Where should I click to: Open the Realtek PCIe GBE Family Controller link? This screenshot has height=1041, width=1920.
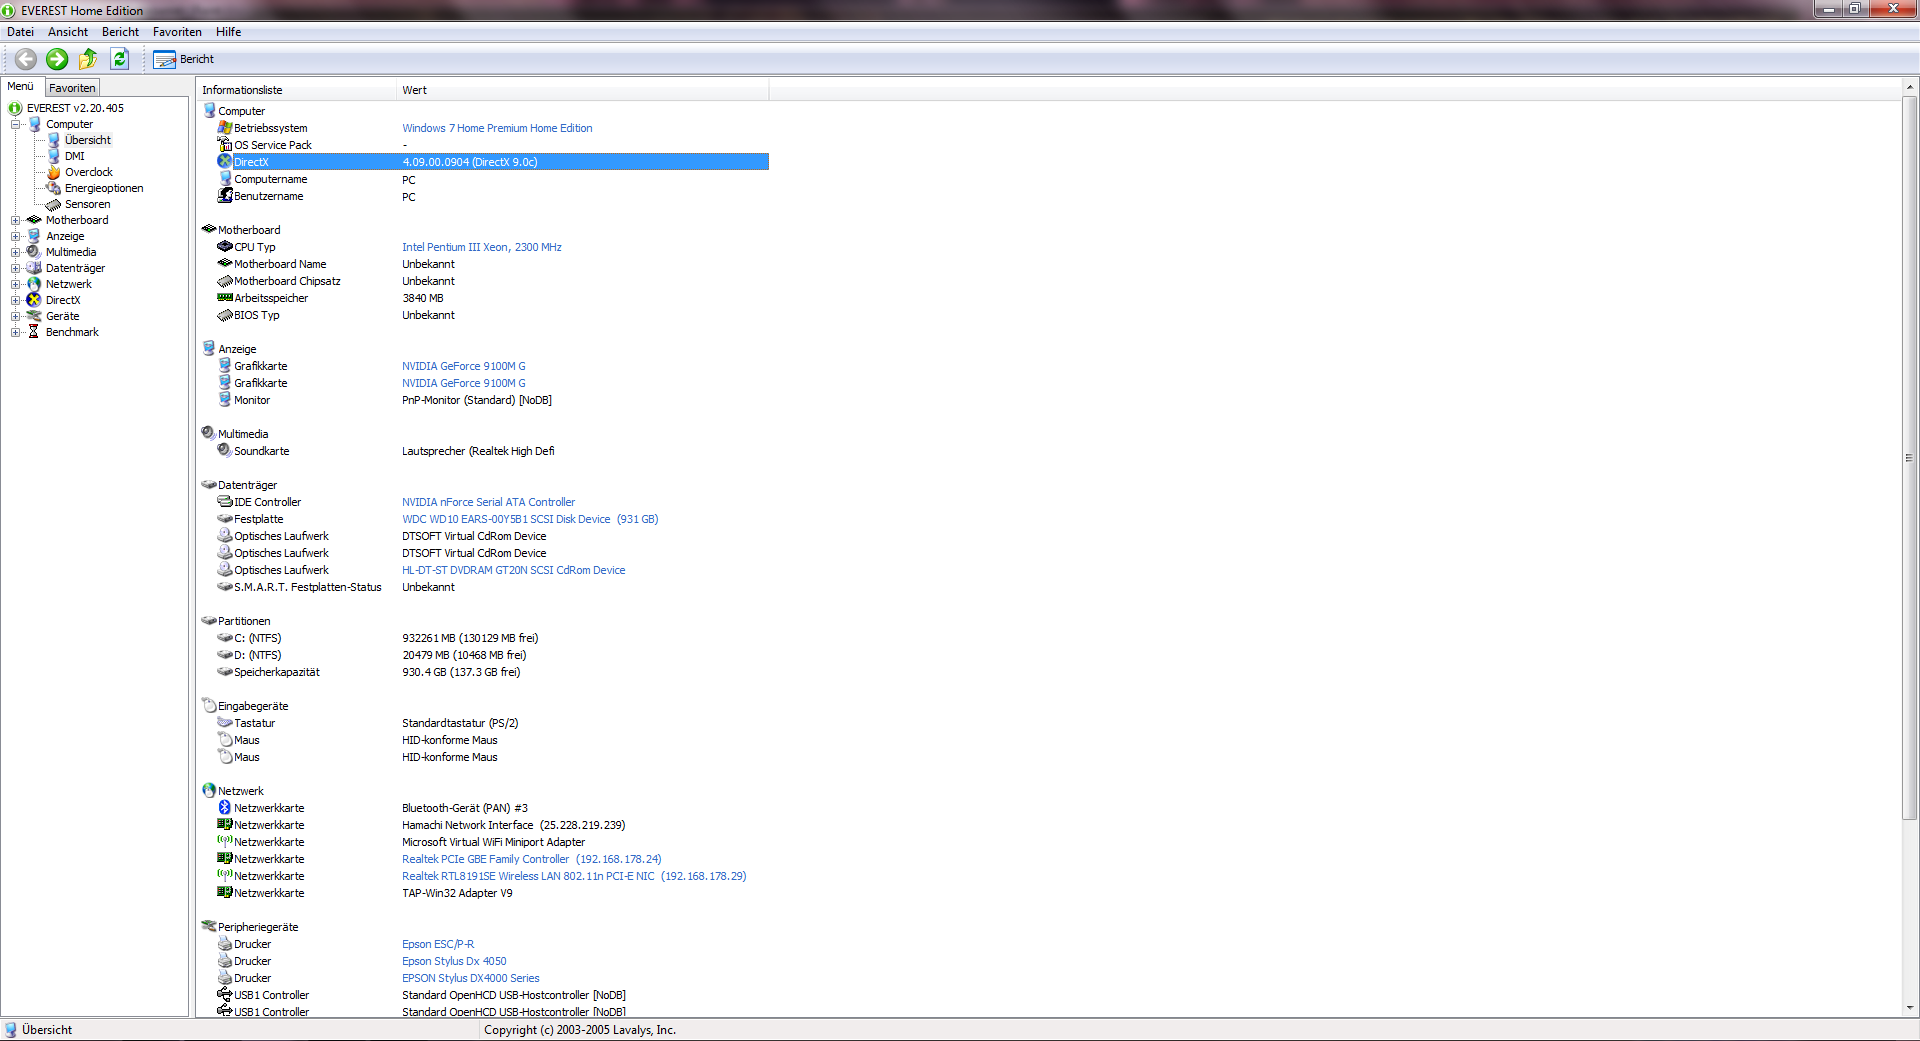tap(531, 859)
